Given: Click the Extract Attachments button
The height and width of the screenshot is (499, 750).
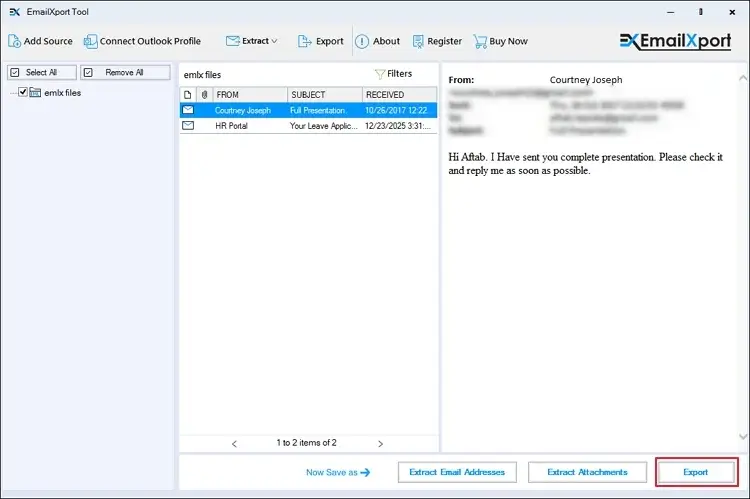Looking at the screenshot, I should (x=587, y=472).
